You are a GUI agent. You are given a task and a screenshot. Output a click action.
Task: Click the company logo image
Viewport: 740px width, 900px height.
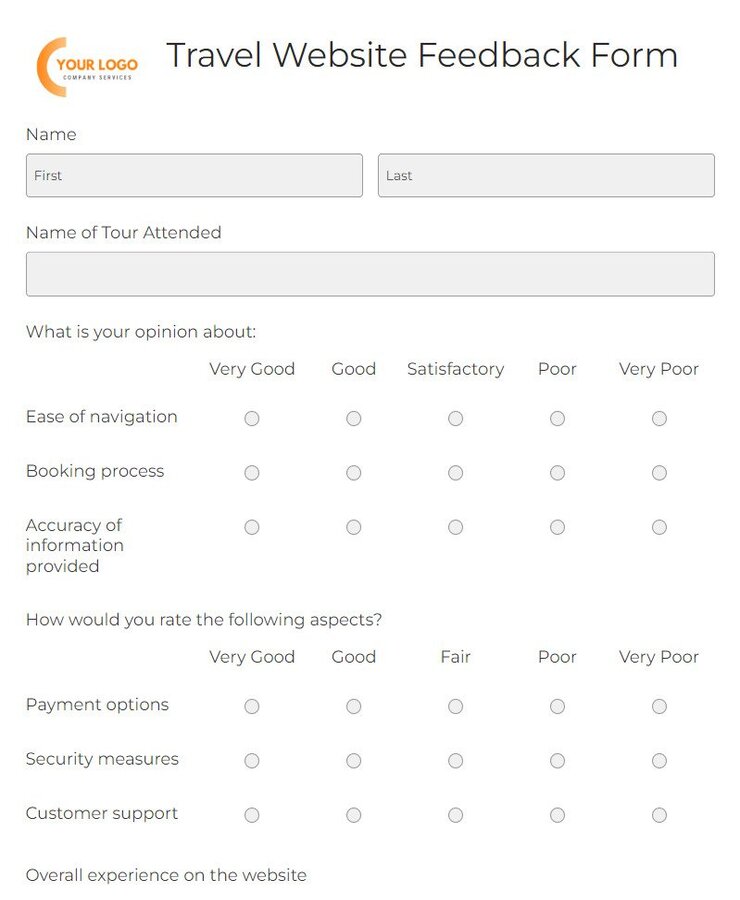coord(87,67)
